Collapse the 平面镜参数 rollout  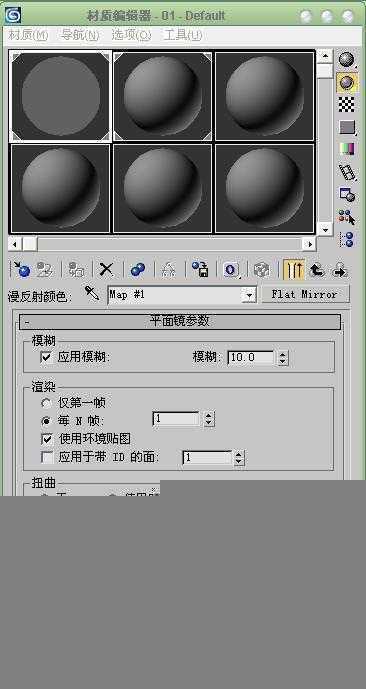180,322
